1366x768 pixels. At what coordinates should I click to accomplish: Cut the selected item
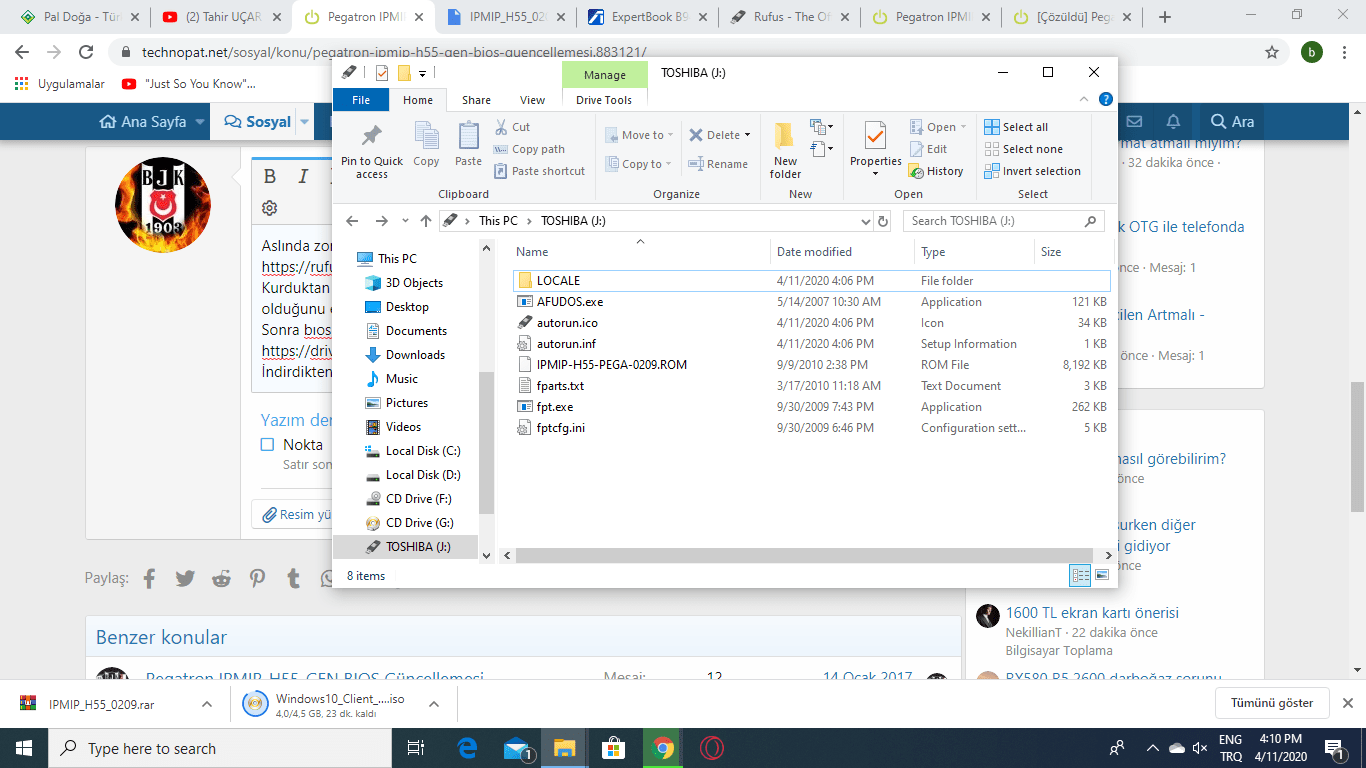click(513, 127)
